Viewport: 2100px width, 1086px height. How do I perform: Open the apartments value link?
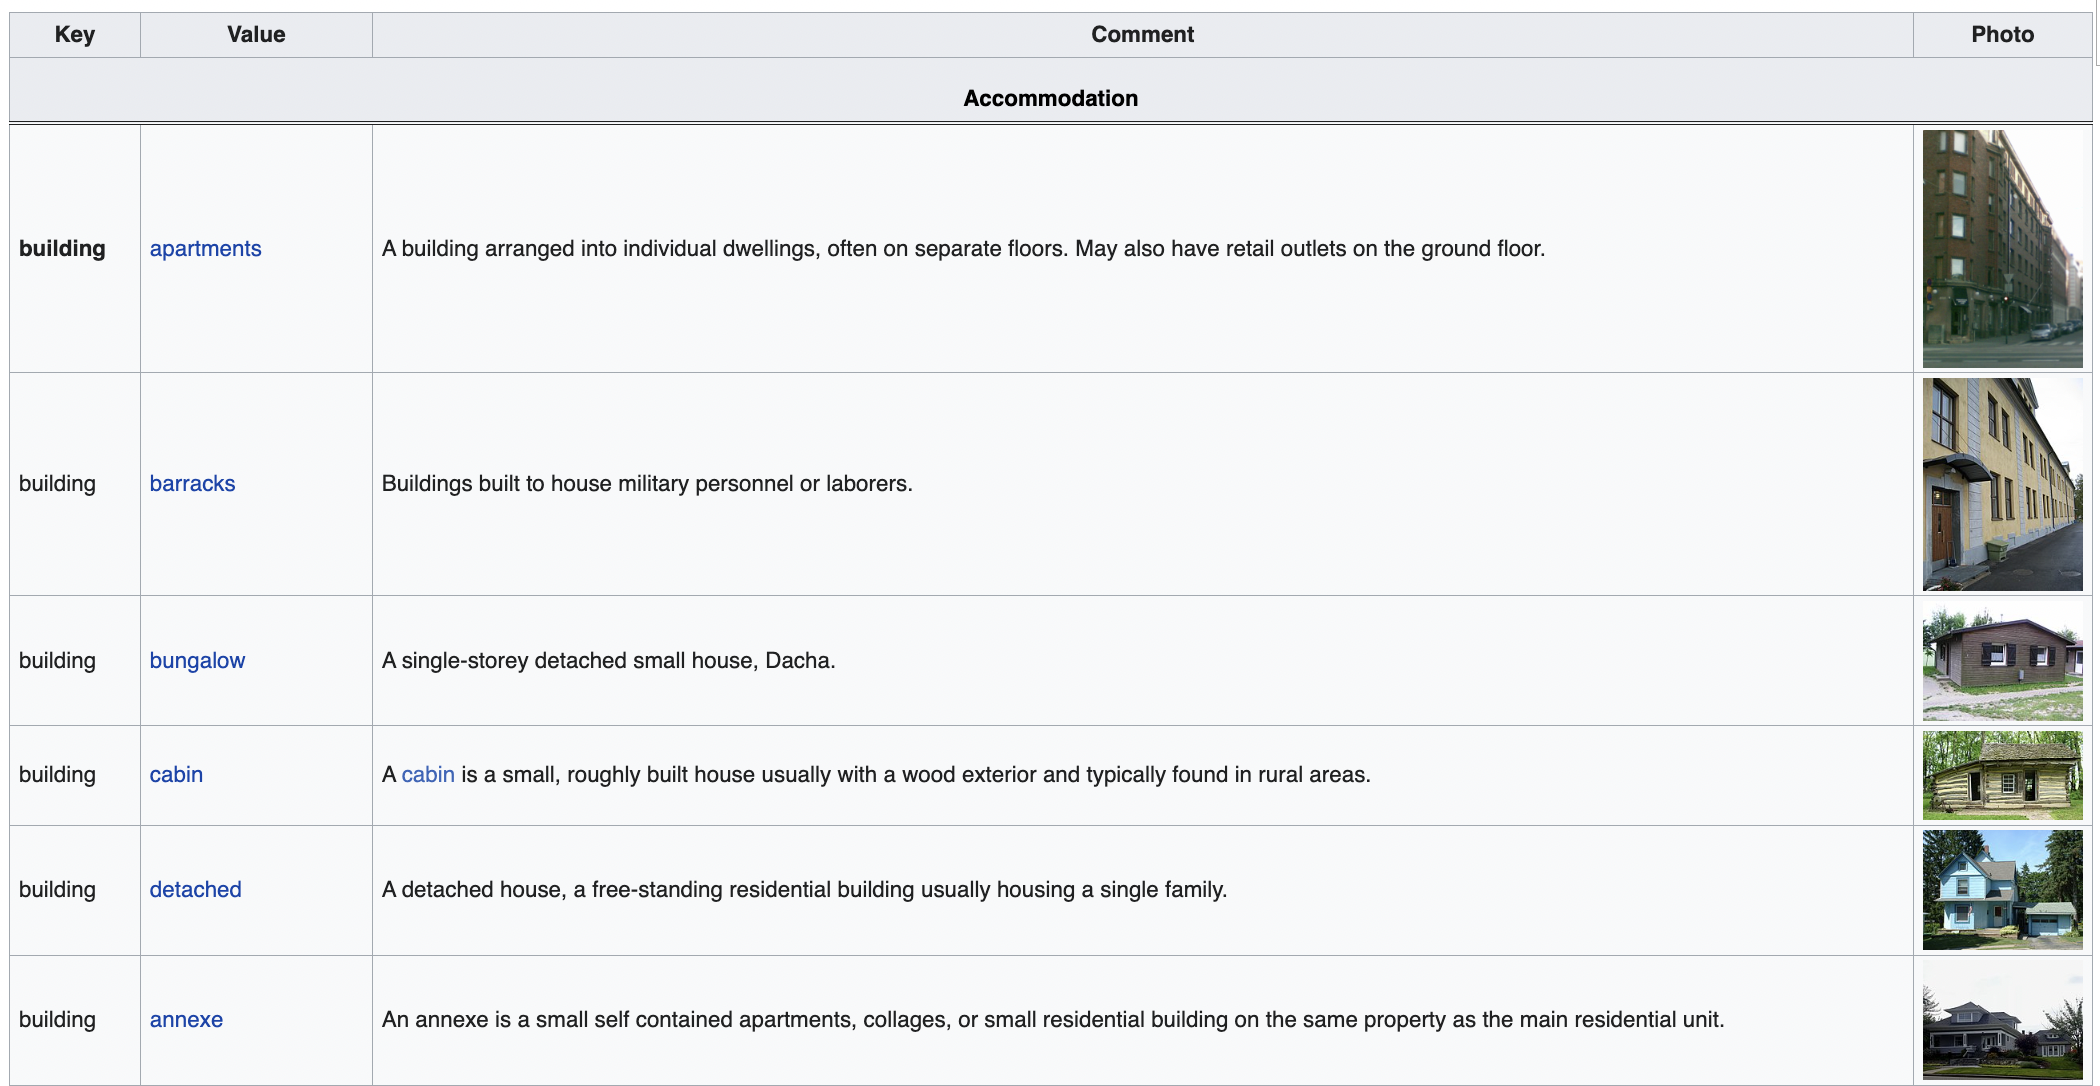205,248
